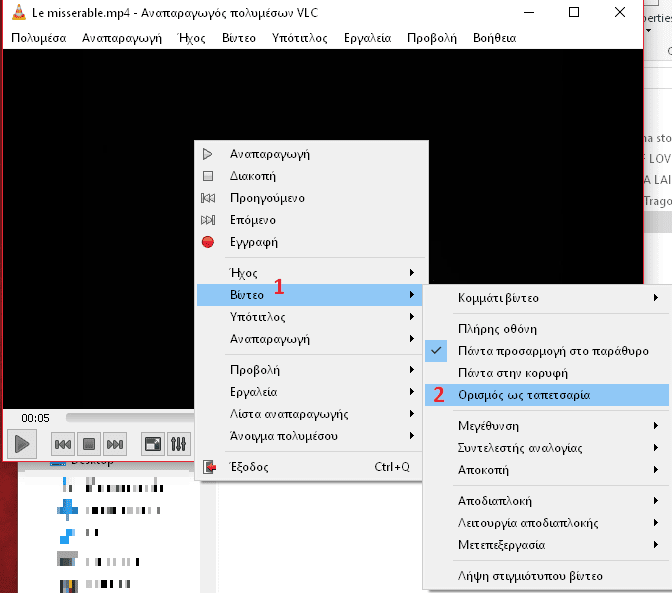Minimize the VLC window
Viewport: 672px width, 593px height.
tap(529, 12)
